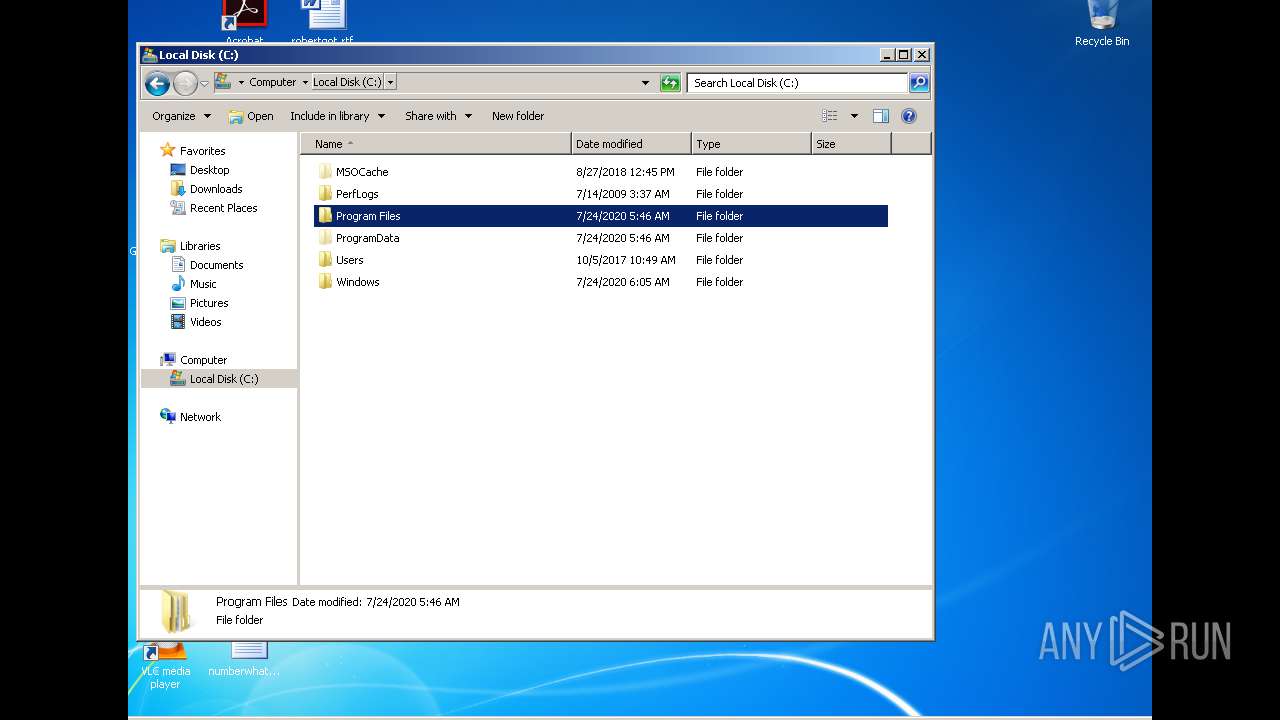Click New folder button
The image size is (1280, 720).
(518, 116)
